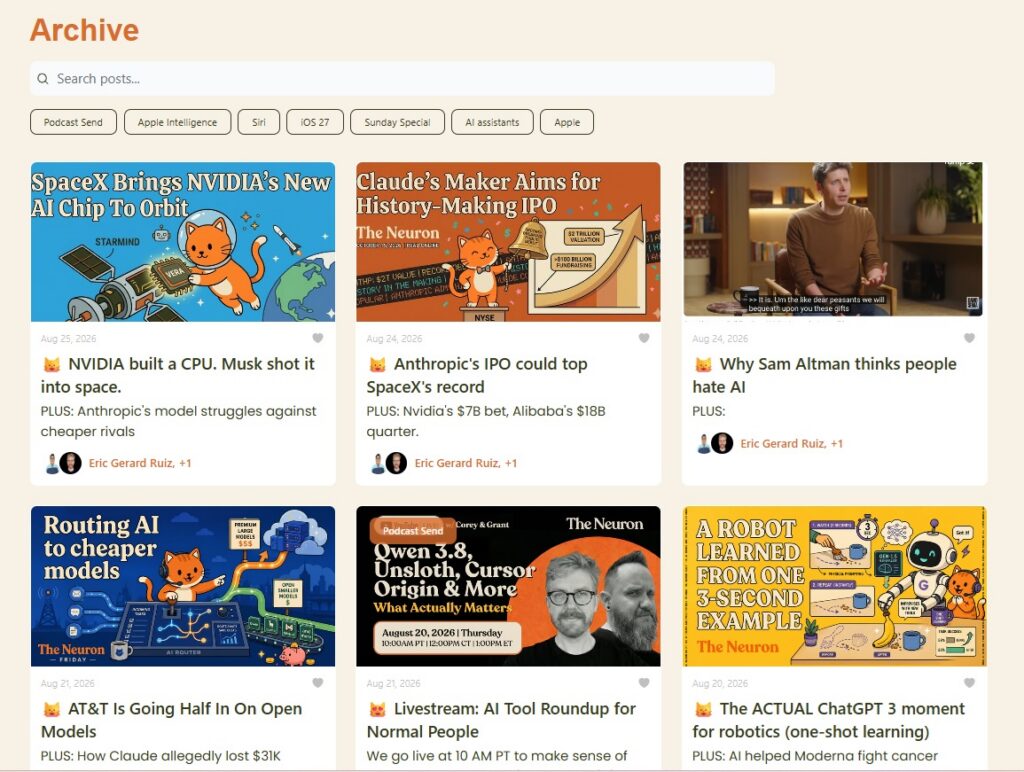Viewport: 1024px width, 772px height.
Task: Filter by Podcast Send tag
Action: 73,122
